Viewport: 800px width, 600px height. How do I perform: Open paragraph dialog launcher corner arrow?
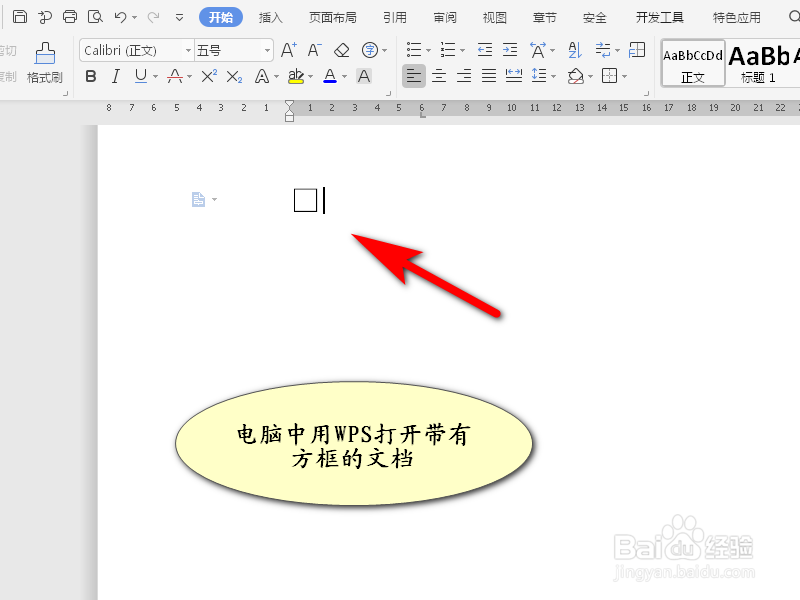(646, 93)
